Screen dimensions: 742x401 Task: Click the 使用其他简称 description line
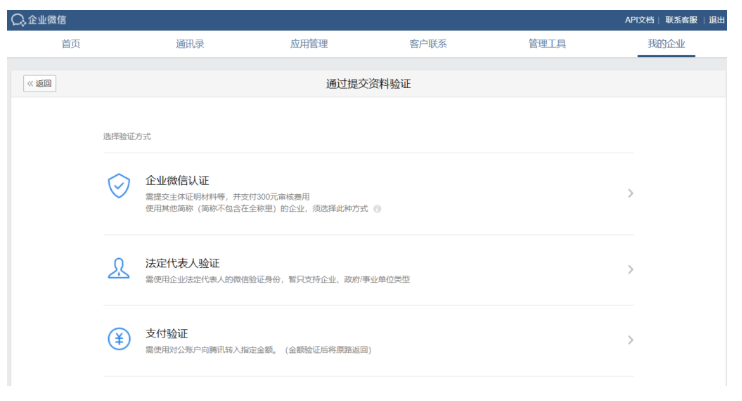coord(256,209)
